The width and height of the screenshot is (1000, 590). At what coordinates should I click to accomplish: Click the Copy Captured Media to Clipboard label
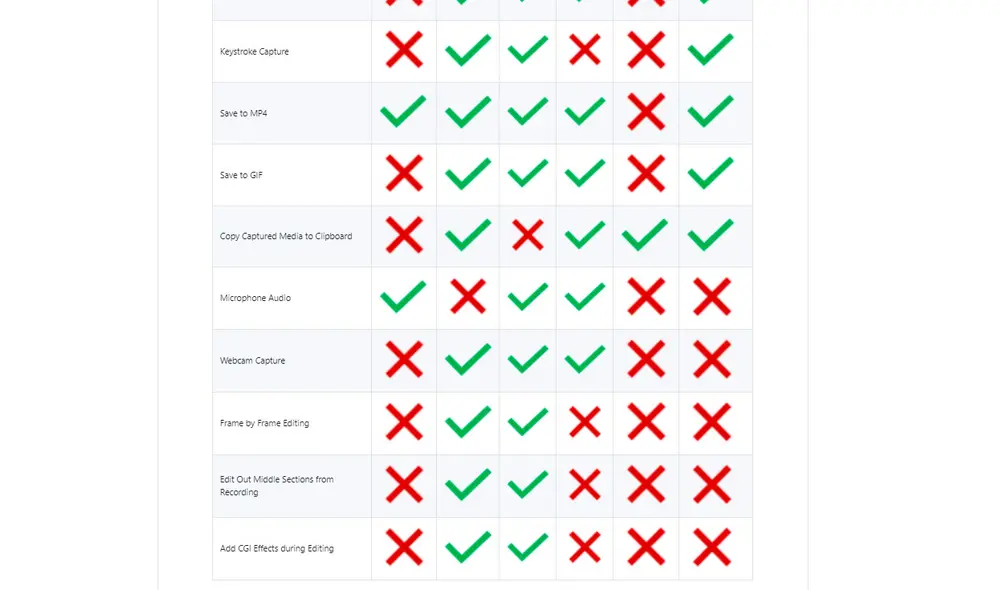(286, 237)
